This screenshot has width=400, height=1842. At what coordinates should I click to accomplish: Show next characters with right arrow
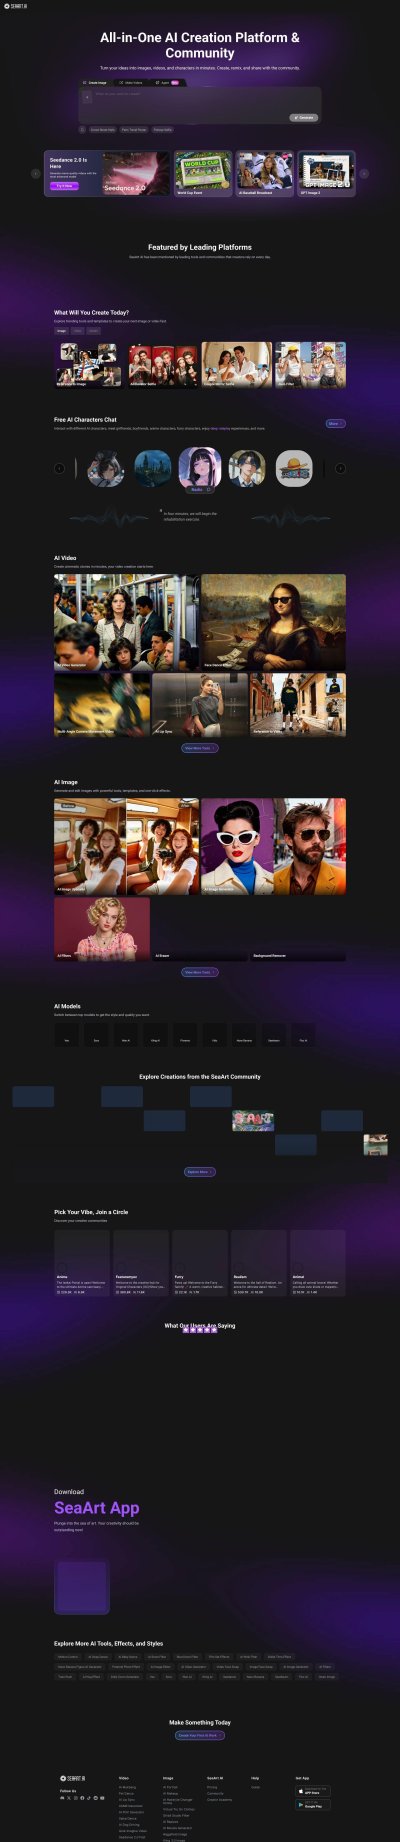[x=340, y=468]
